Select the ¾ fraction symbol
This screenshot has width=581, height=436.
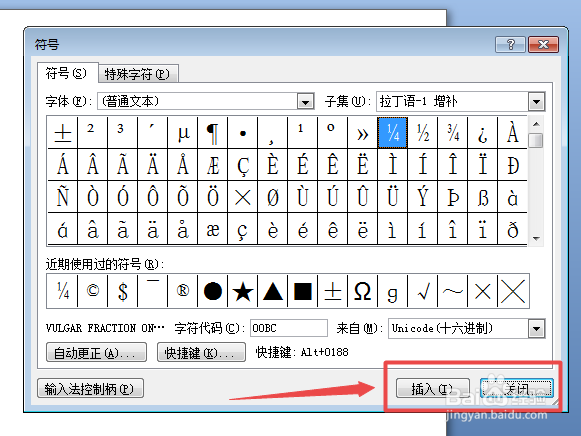point(453,133)
